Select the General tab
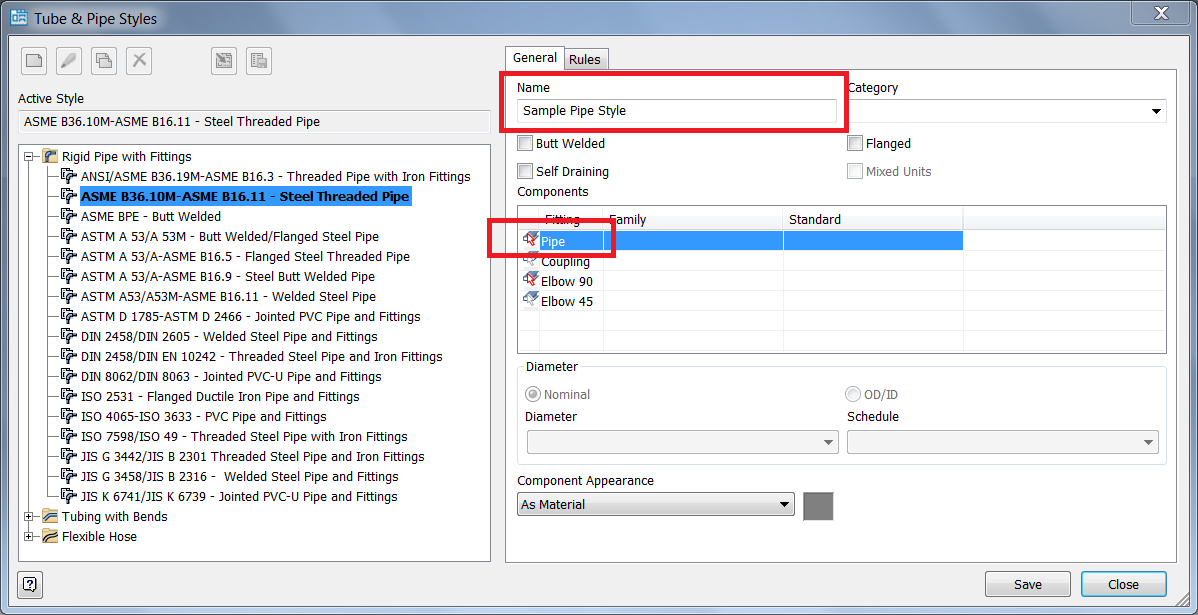Viewport: 1198px width, 615px height. point(534,58)
